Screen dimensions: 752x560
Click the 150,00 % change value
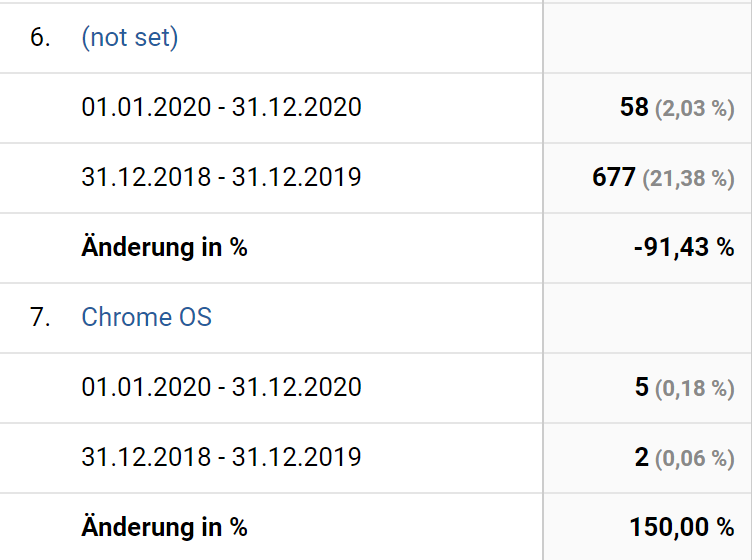tap(682, 527)
